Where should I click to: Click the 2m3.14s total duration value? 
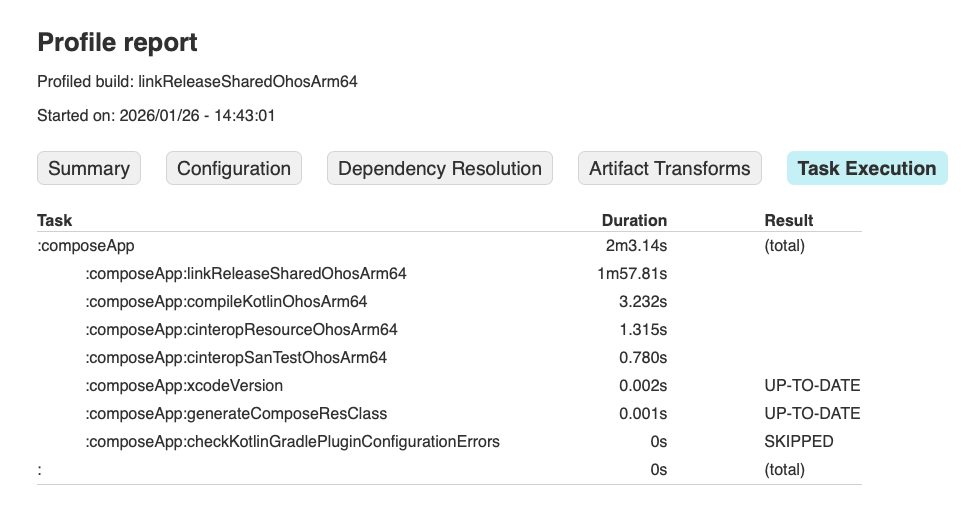coord(629,245)
